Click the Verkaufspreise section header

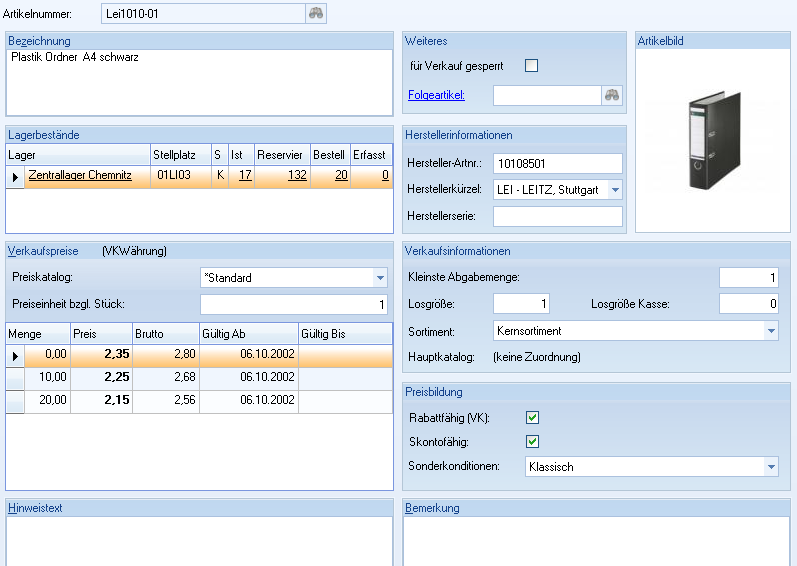coord(43,251)
